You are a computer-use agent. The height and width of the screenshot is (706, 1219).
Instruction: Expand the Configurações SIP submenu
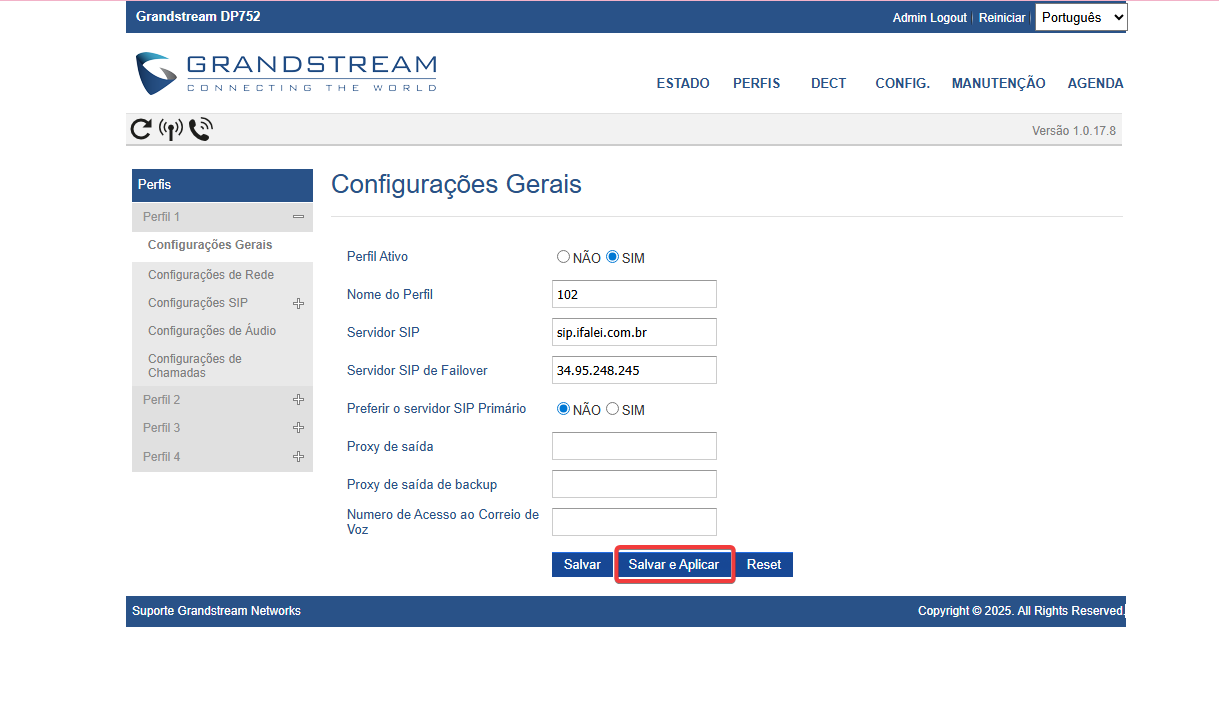click(298, 303)
